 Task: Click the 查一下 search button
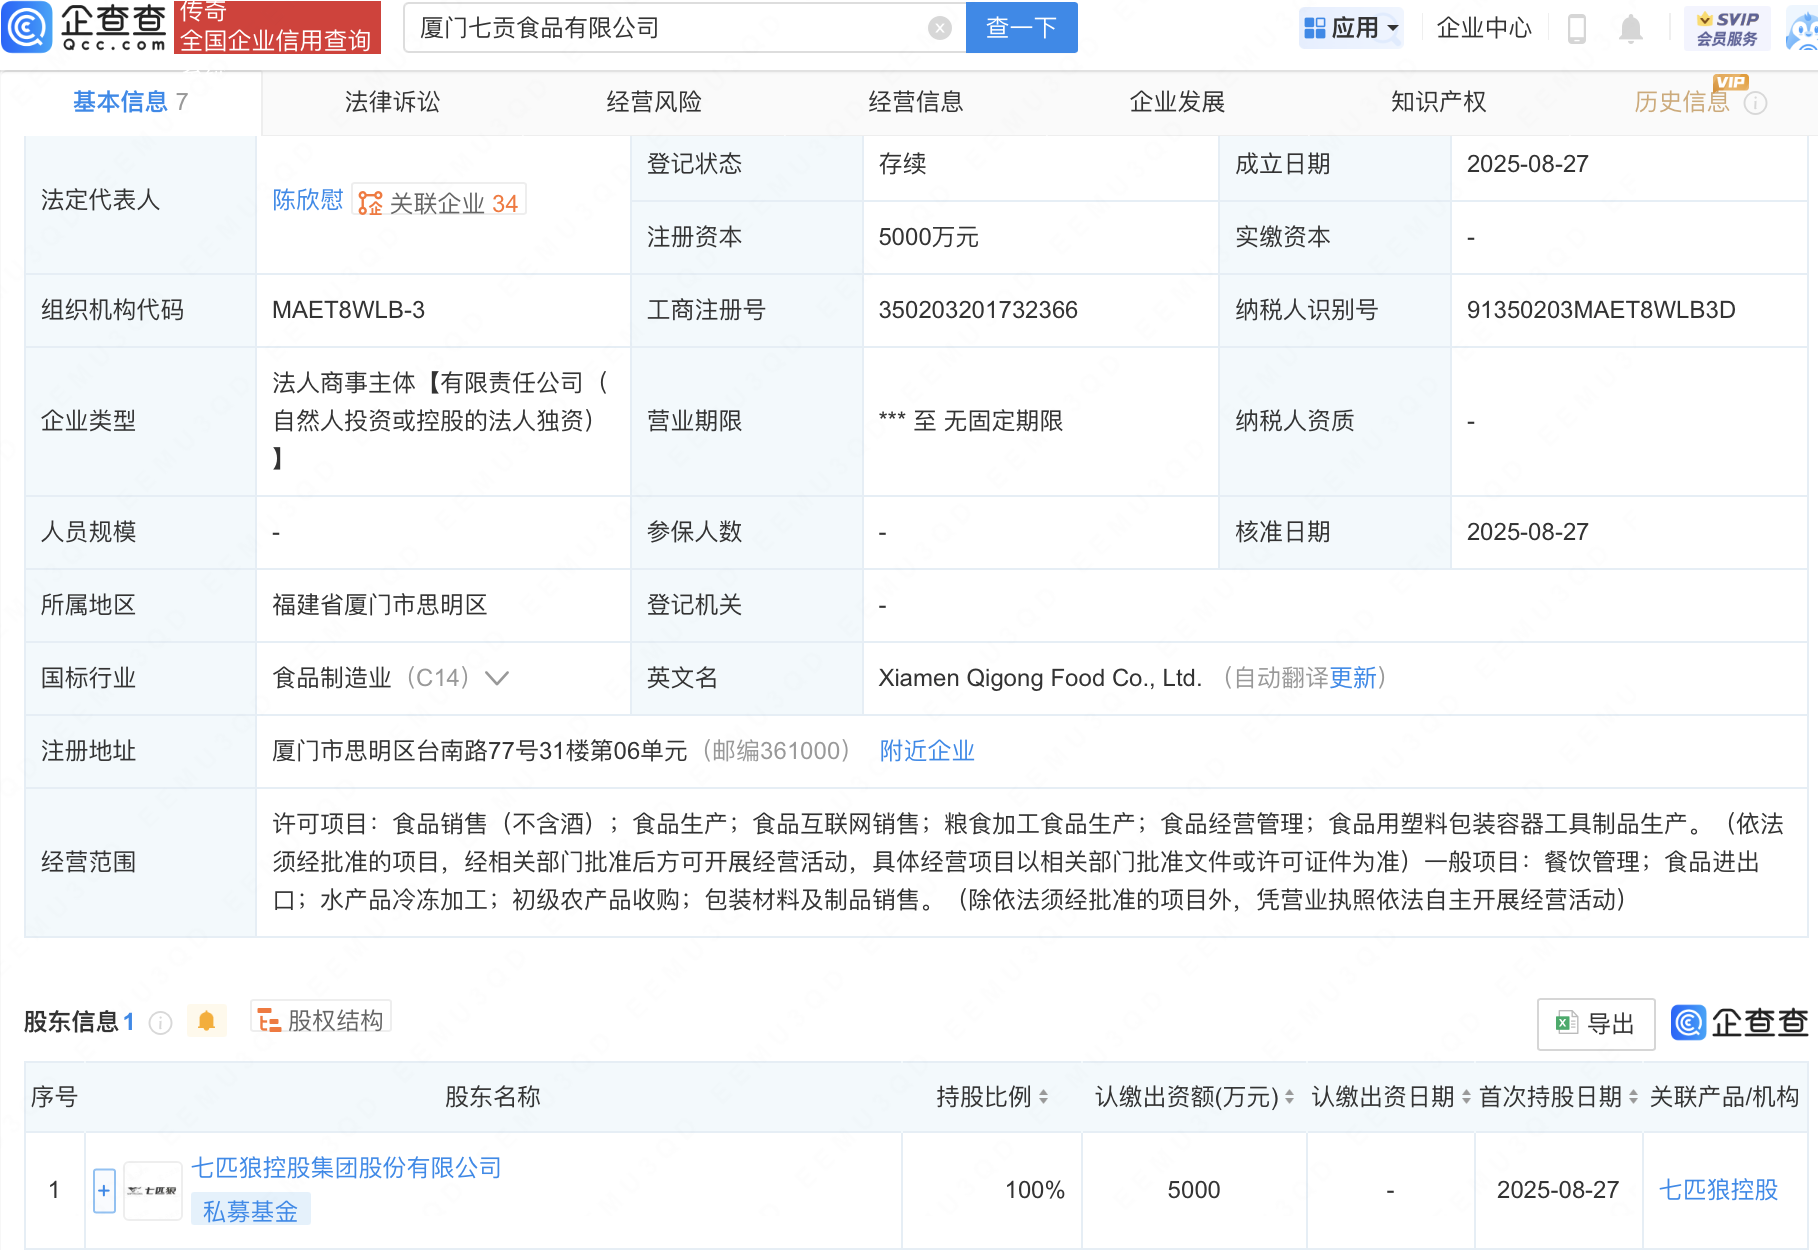tap(1021, 28)
